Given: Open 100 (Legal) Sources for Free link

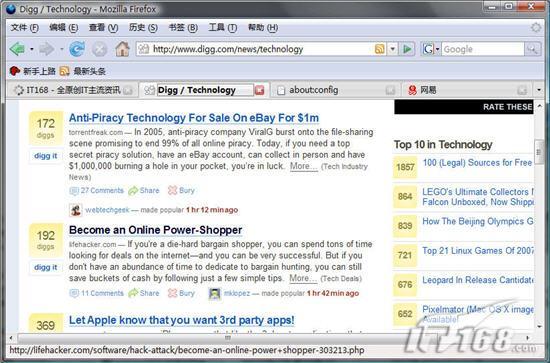Looking at the screenshot, I should (477, 163).
